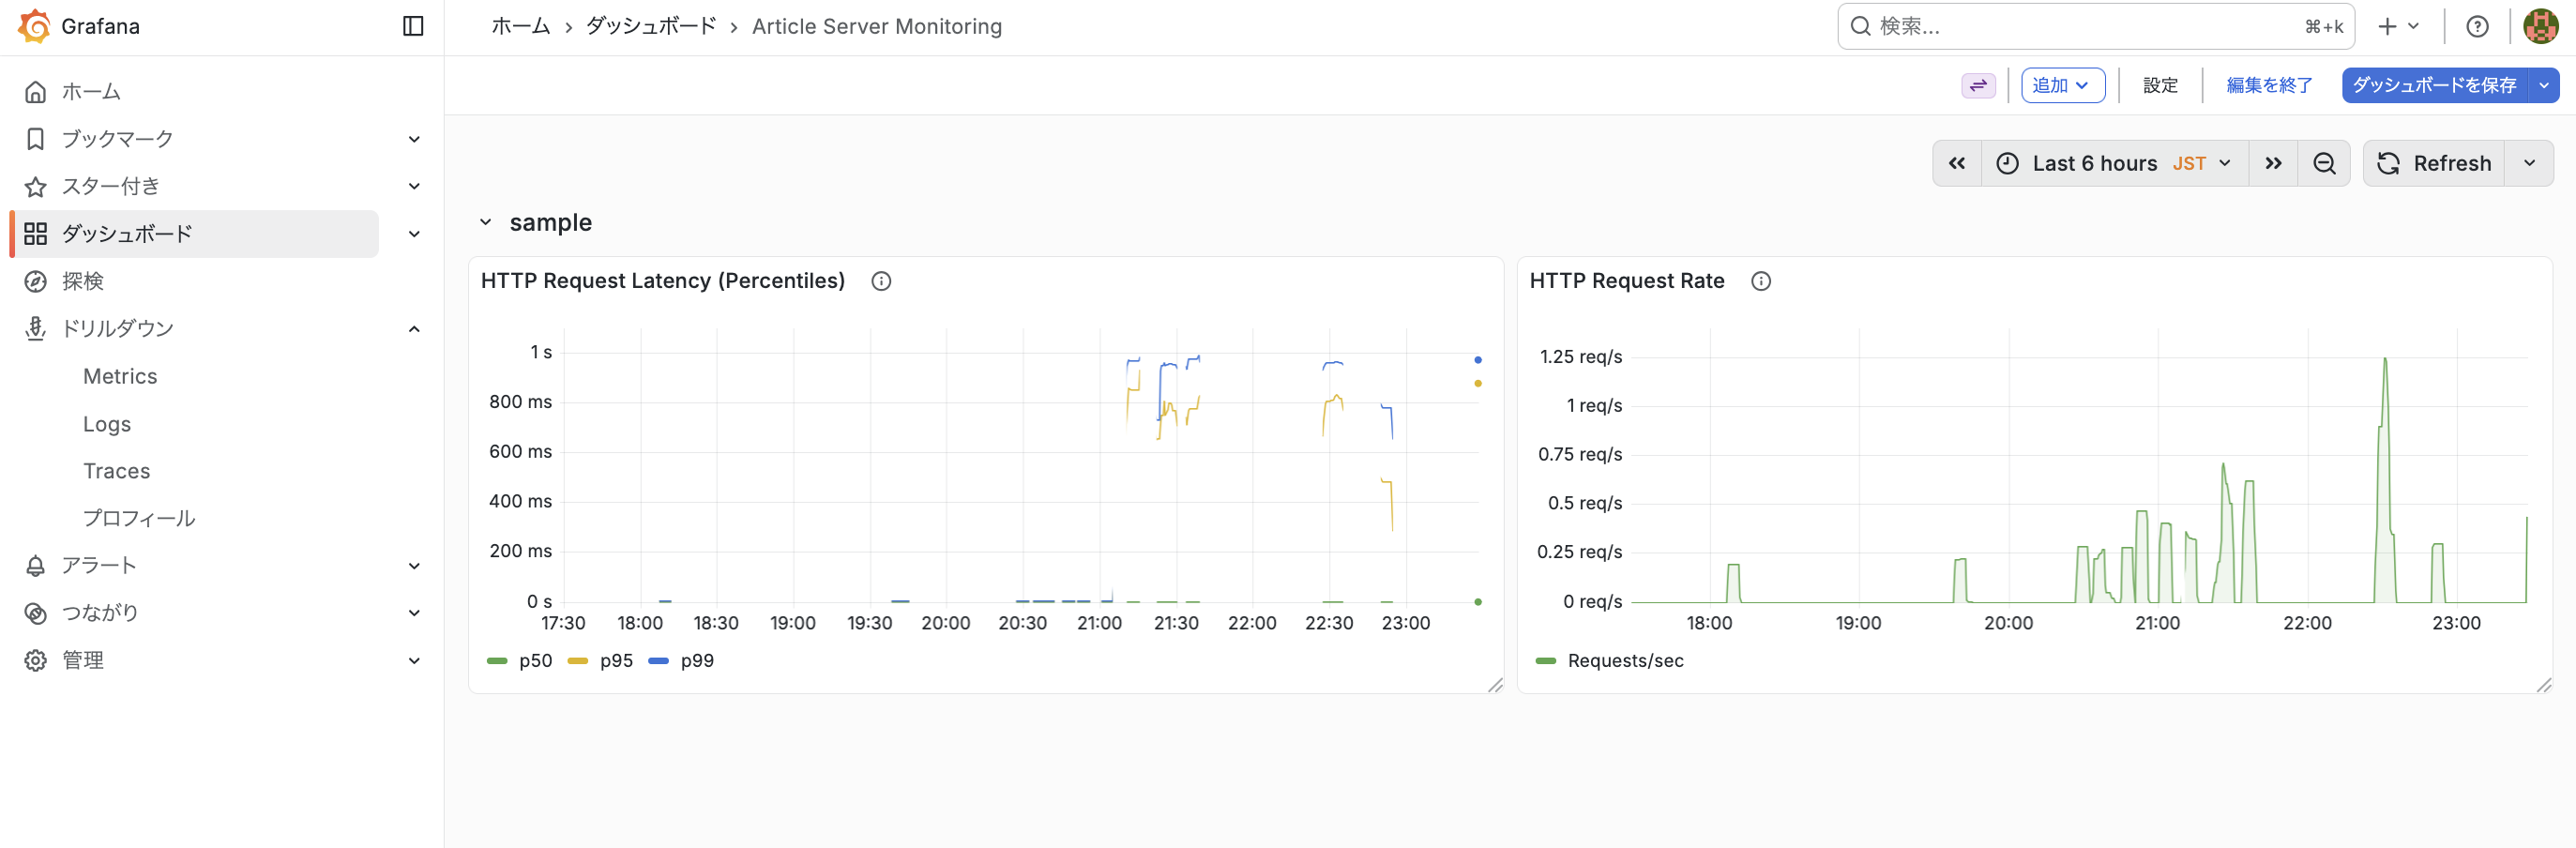
Task: Click info icon beside HTTP Request Latency title
Action: [x=881, y=281]
